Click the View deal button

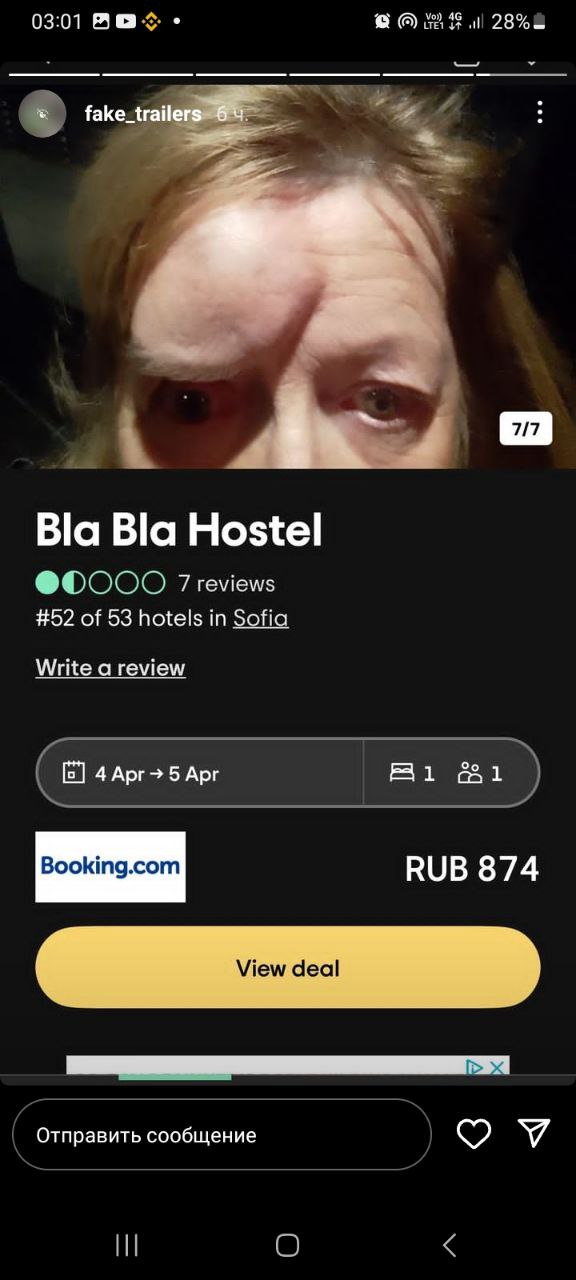coord(288,967)
